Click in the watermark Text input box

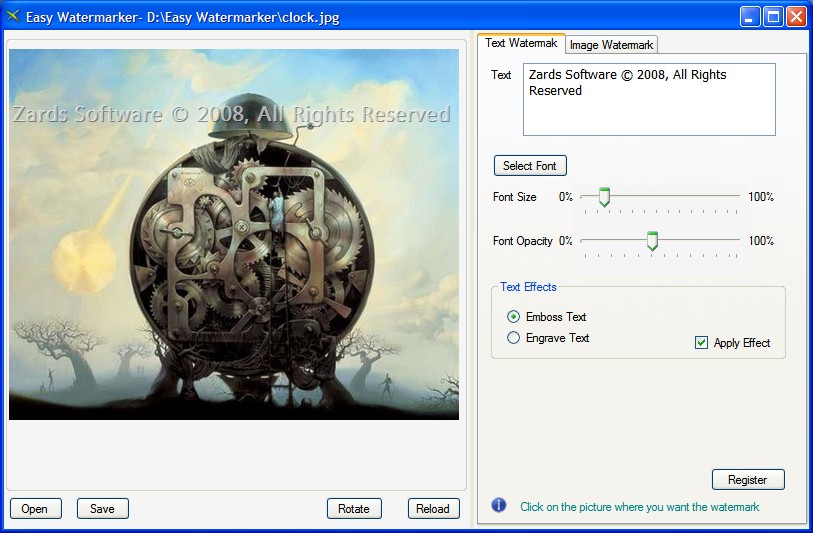click(649, 100)
